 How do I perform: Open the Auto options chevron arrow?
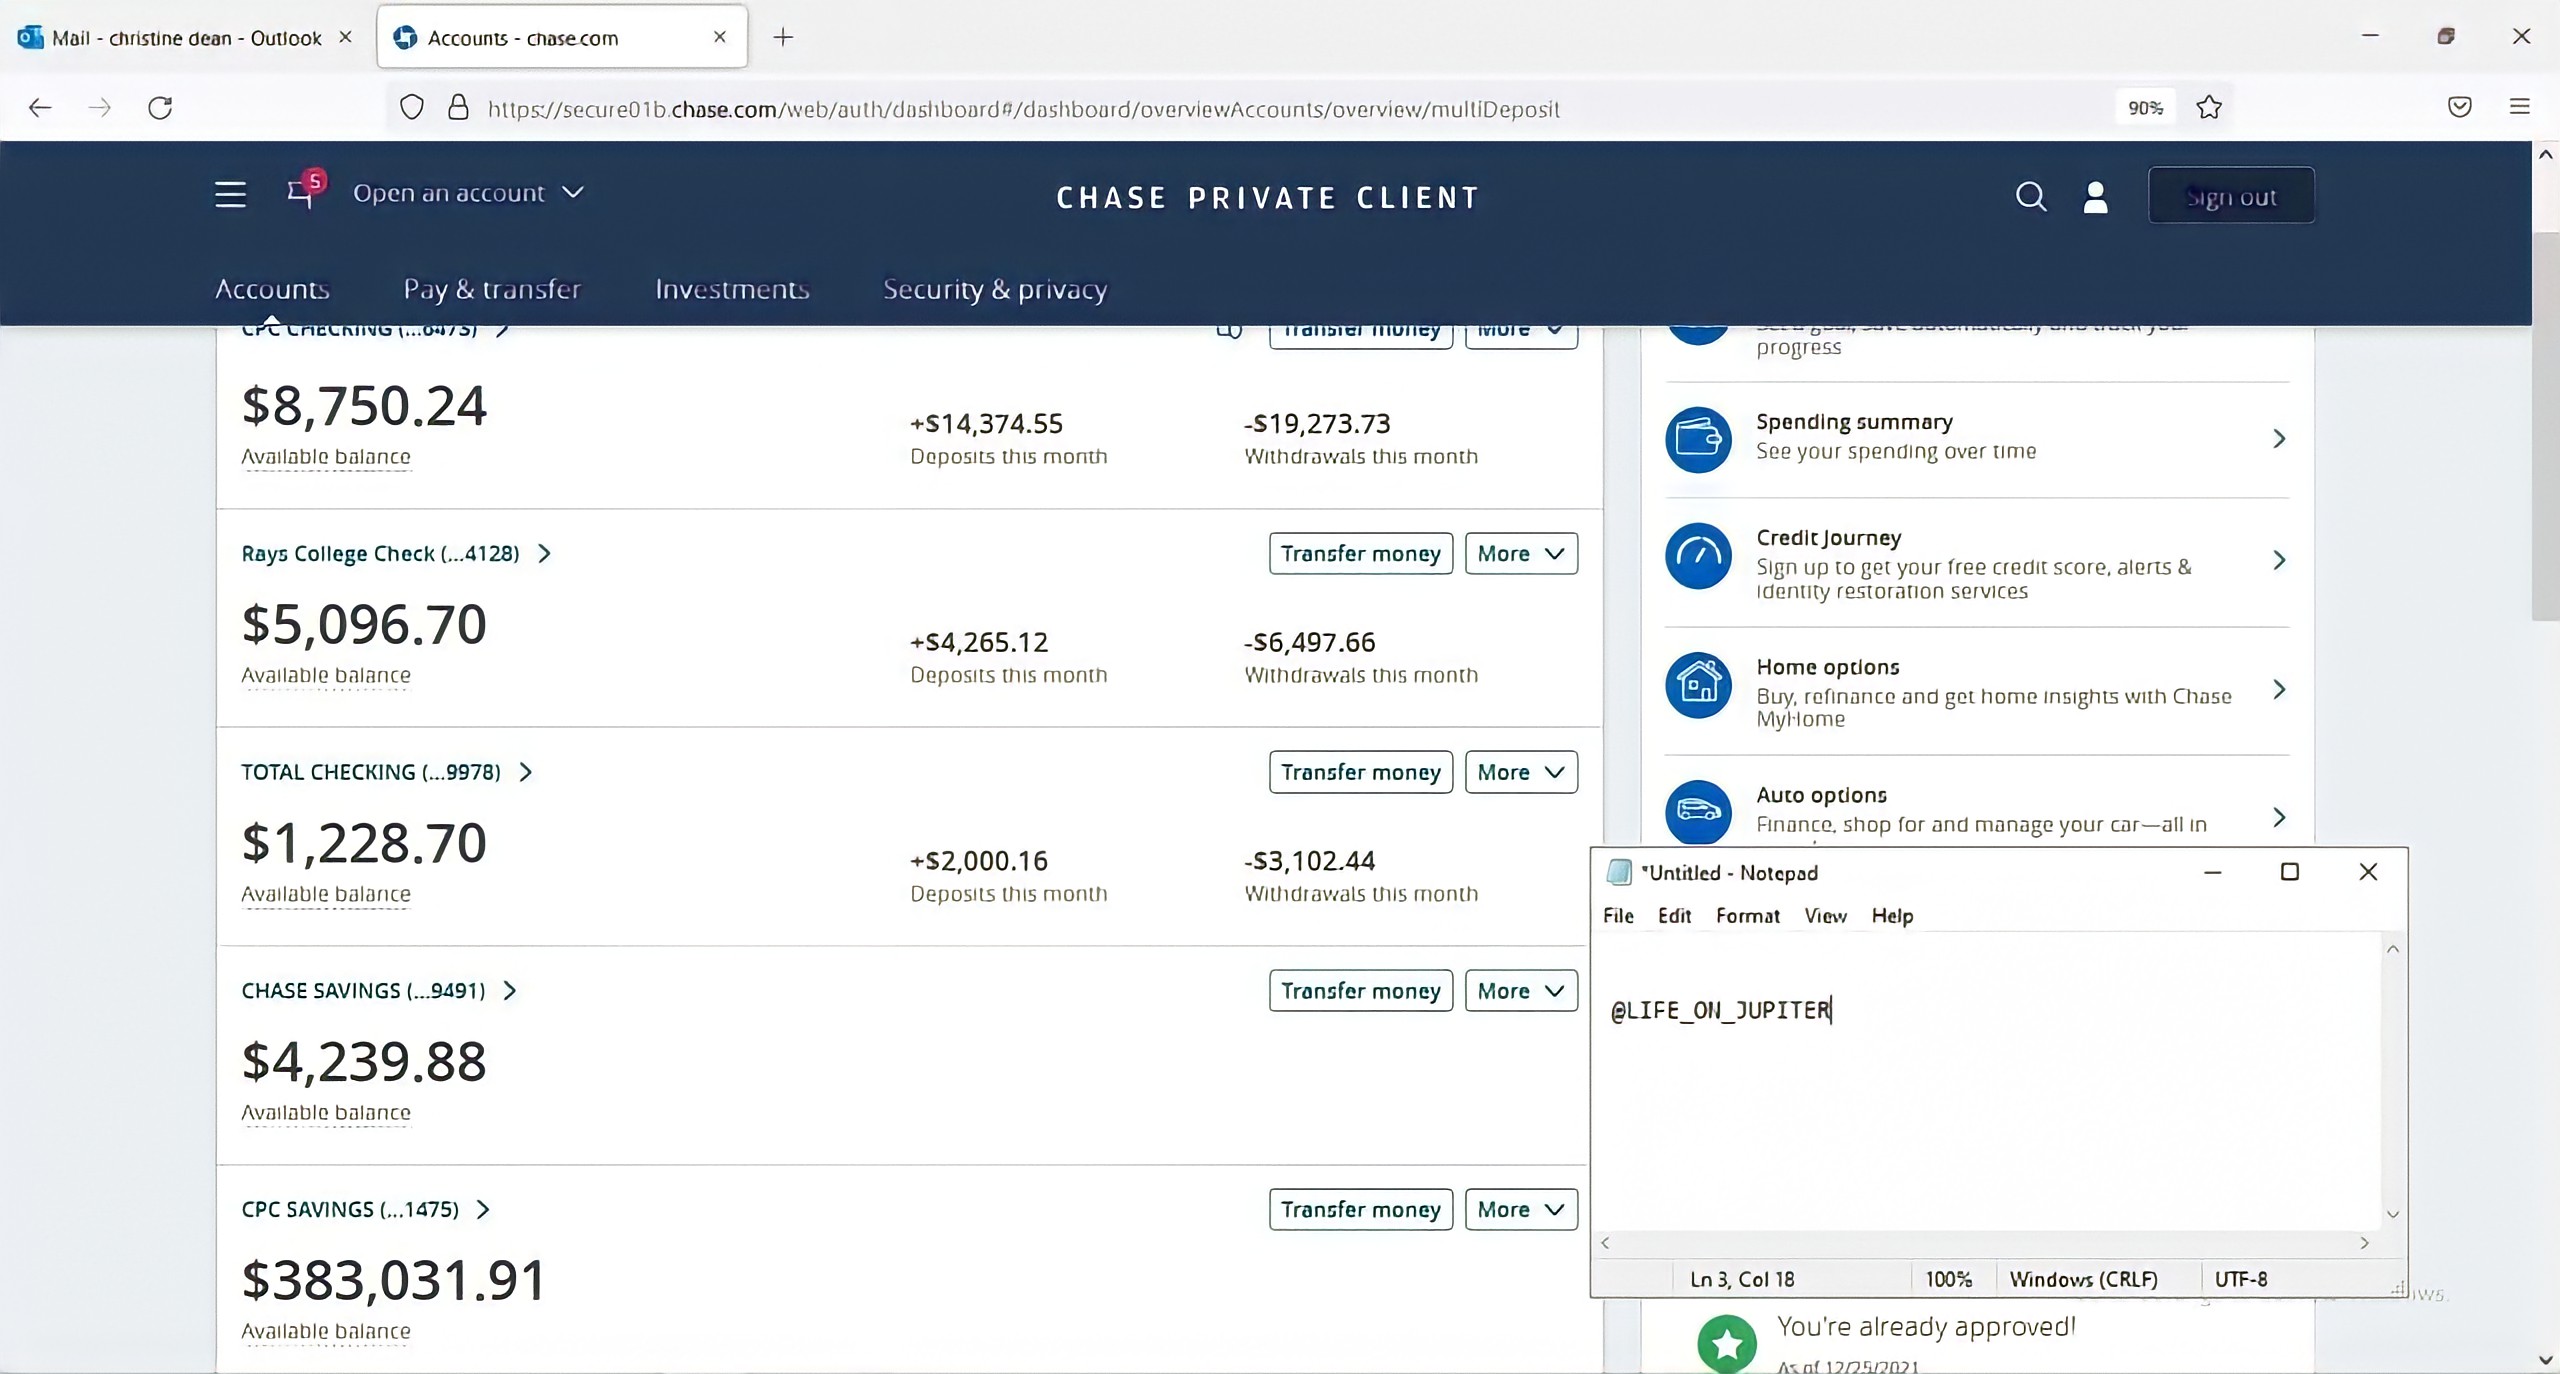click(x=2279, y=818)
